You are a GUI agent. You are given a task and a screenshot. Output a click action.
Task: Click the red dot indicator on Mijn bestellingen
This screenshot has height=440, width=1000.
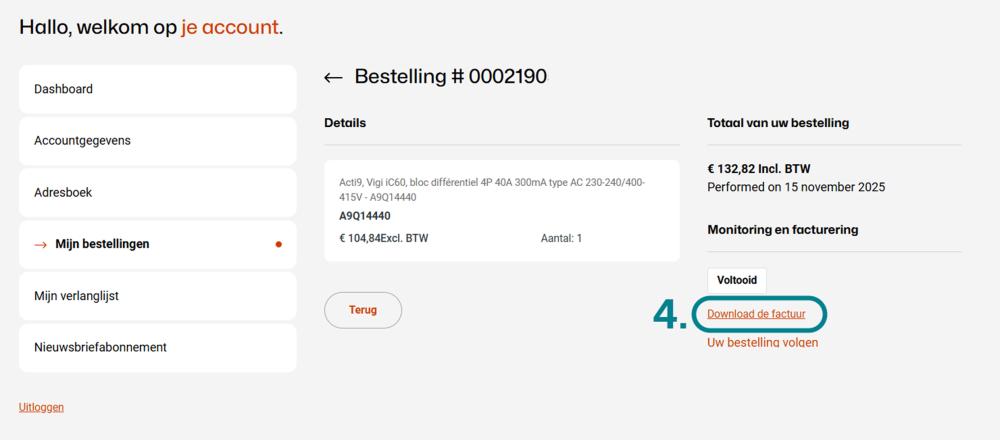coord(278,244)
